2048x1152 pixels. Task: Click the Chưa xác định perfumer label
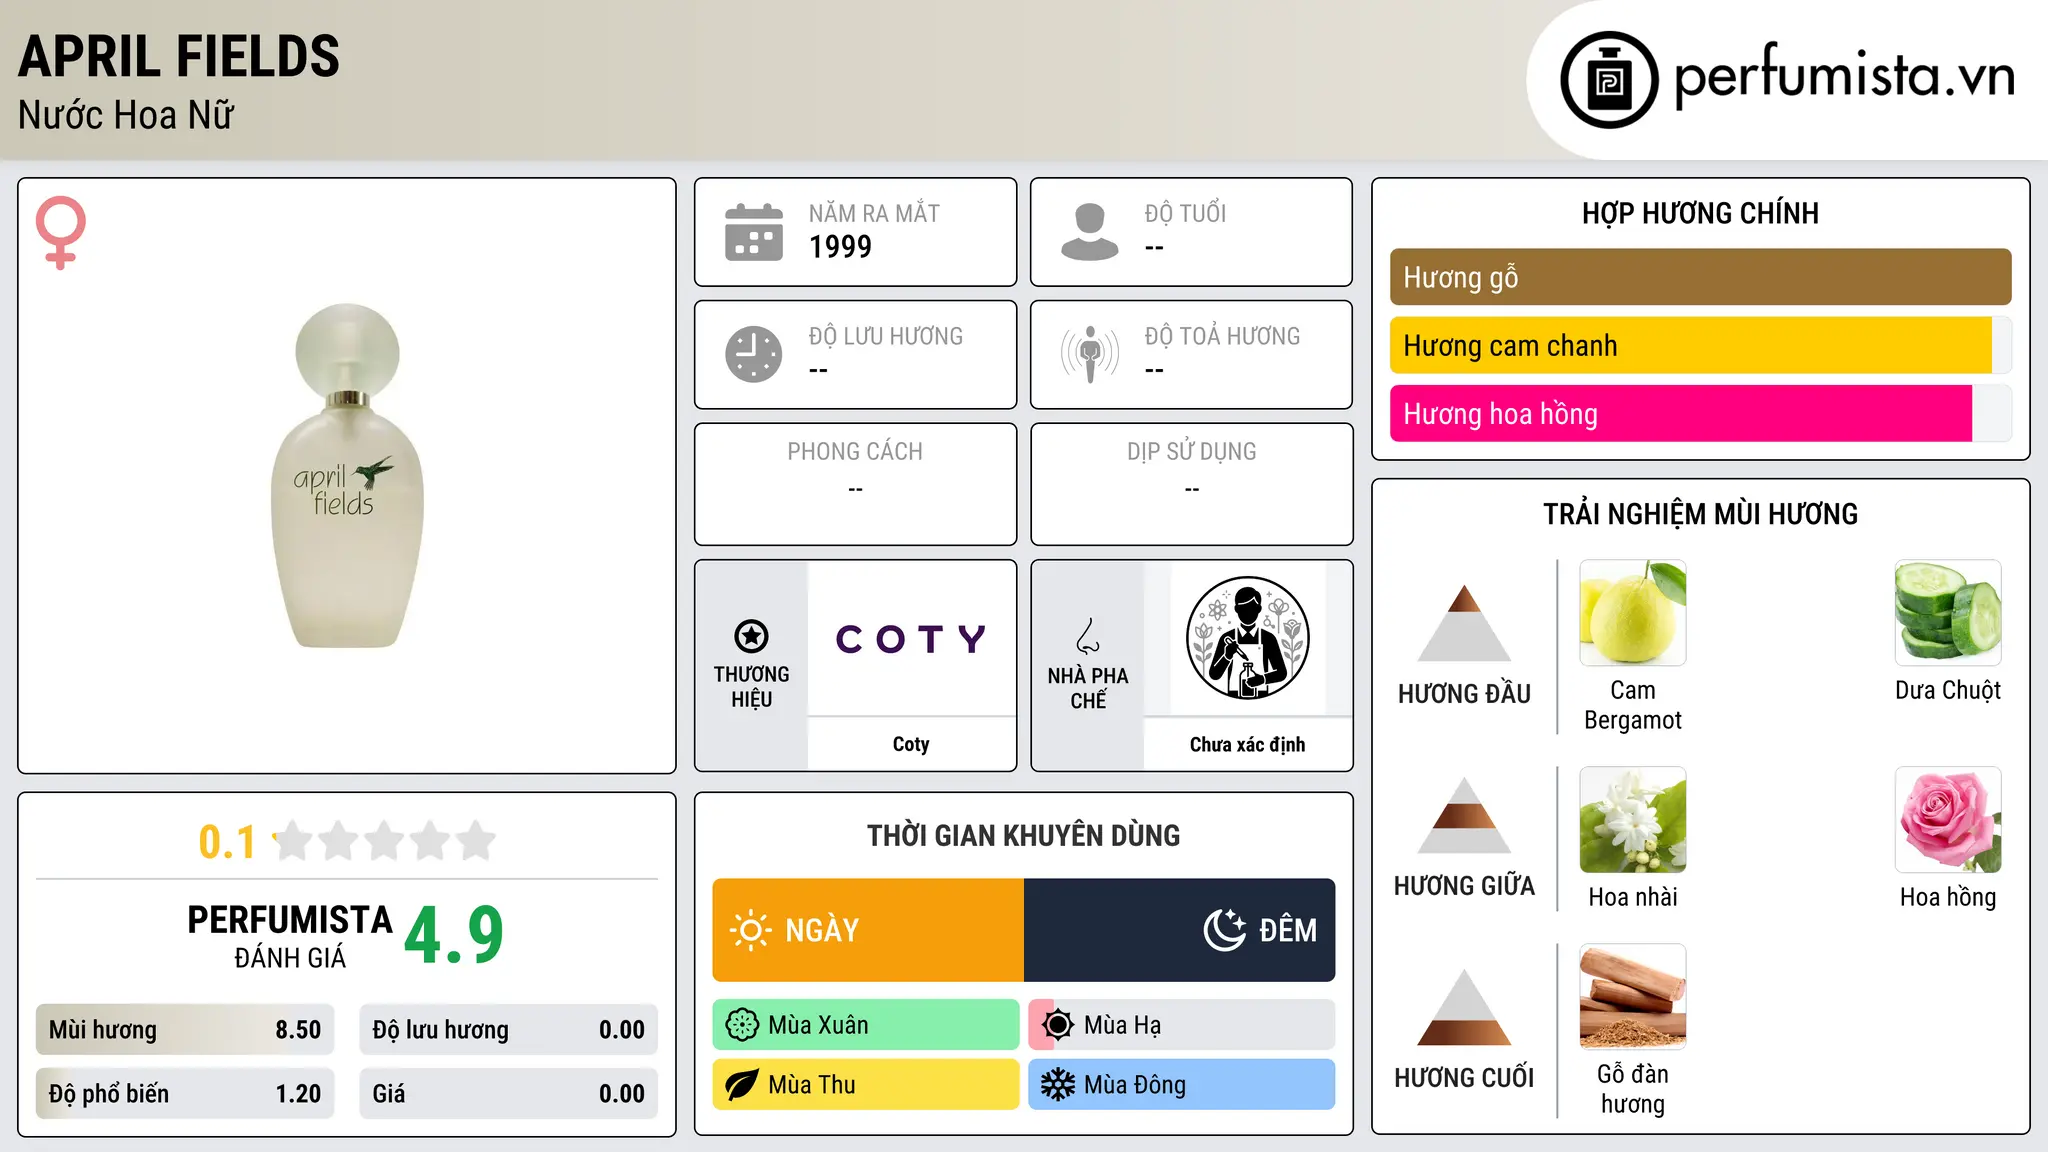click(1247, 744)
